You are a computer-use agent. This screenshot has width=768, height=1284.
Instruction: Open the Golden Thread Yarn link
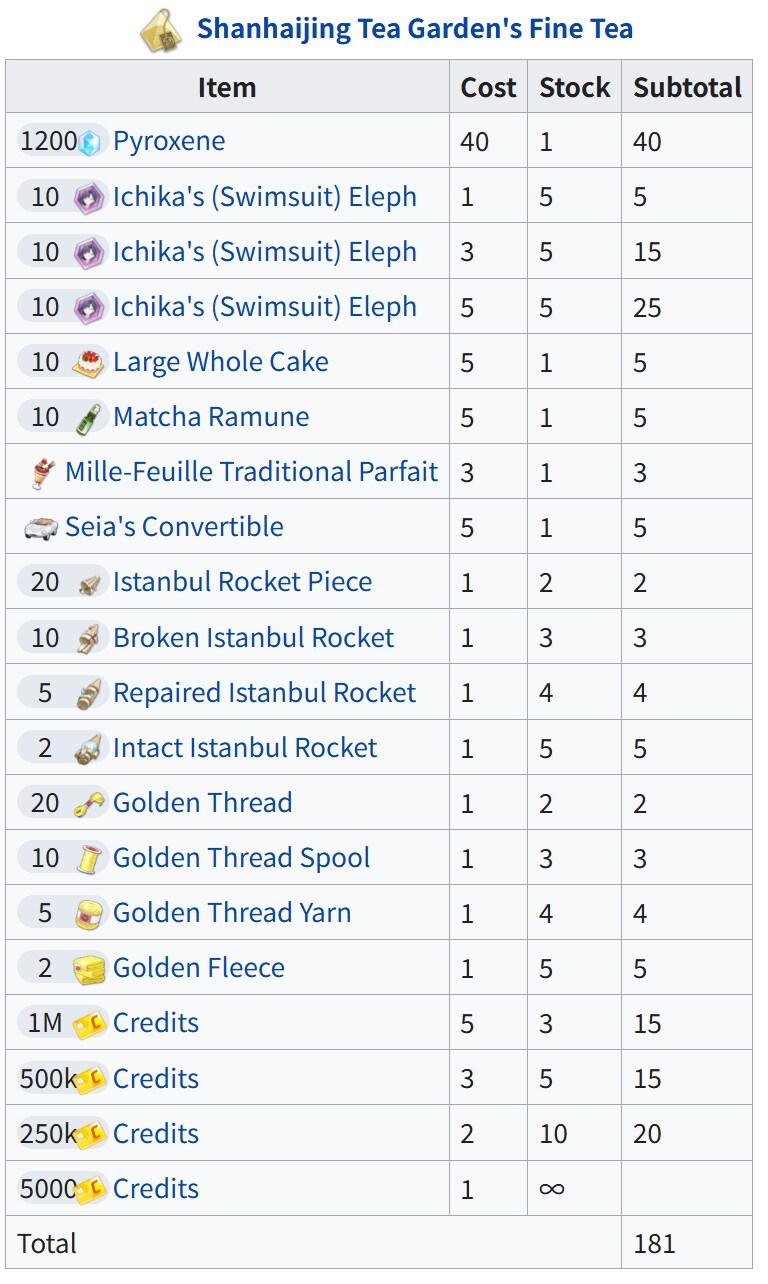[231, 913]
